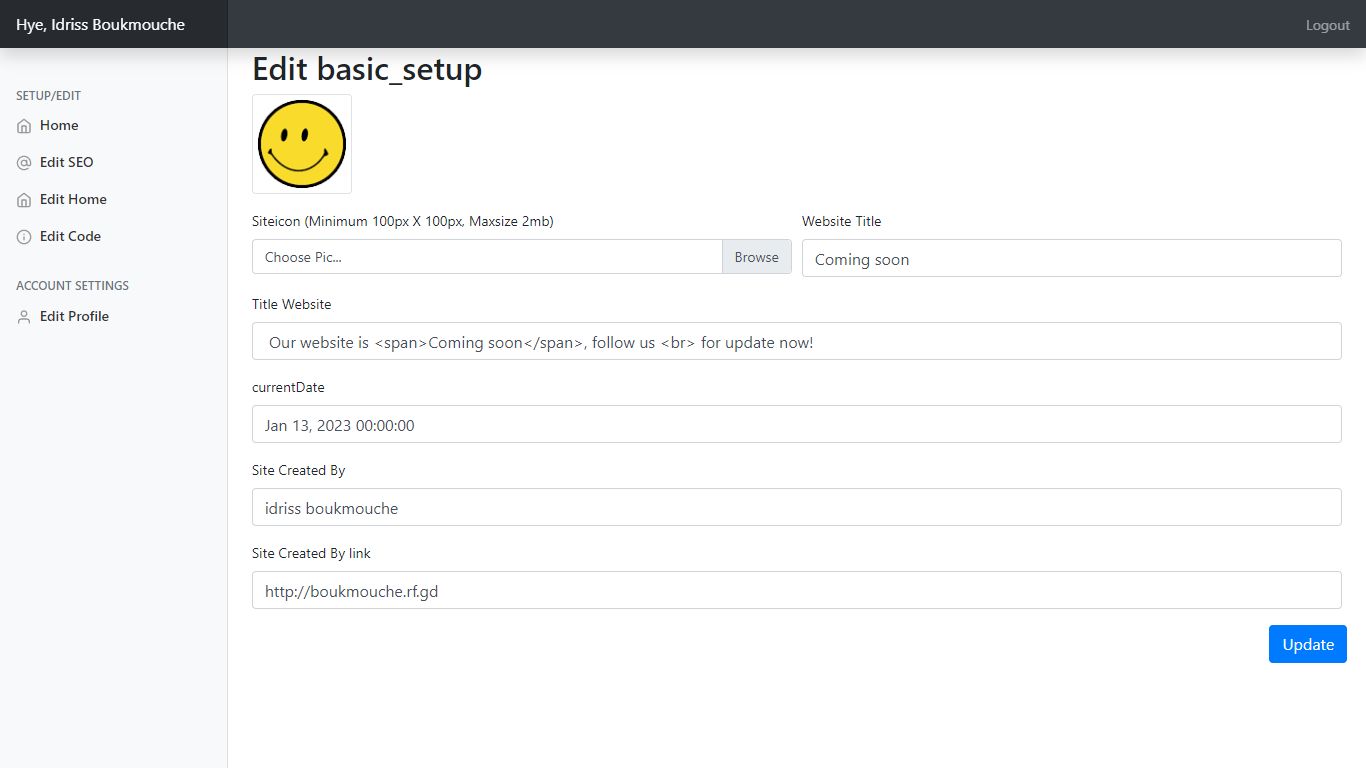Click the ACCOUNT SETTINGS section label
The height and width of the screenshot is (768, 1366).
73,286
